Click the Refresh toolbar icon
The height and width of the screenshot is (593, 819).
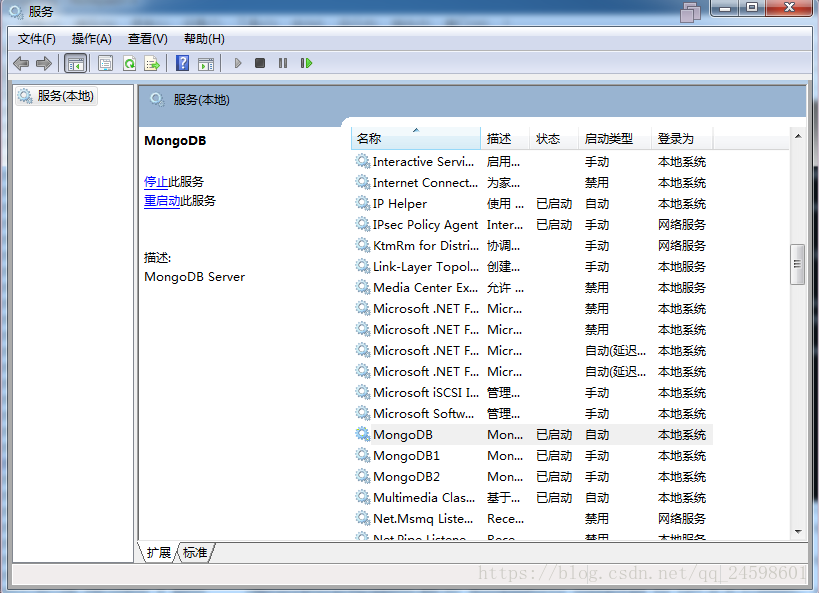pyautogui.click(x=129, y=64)
